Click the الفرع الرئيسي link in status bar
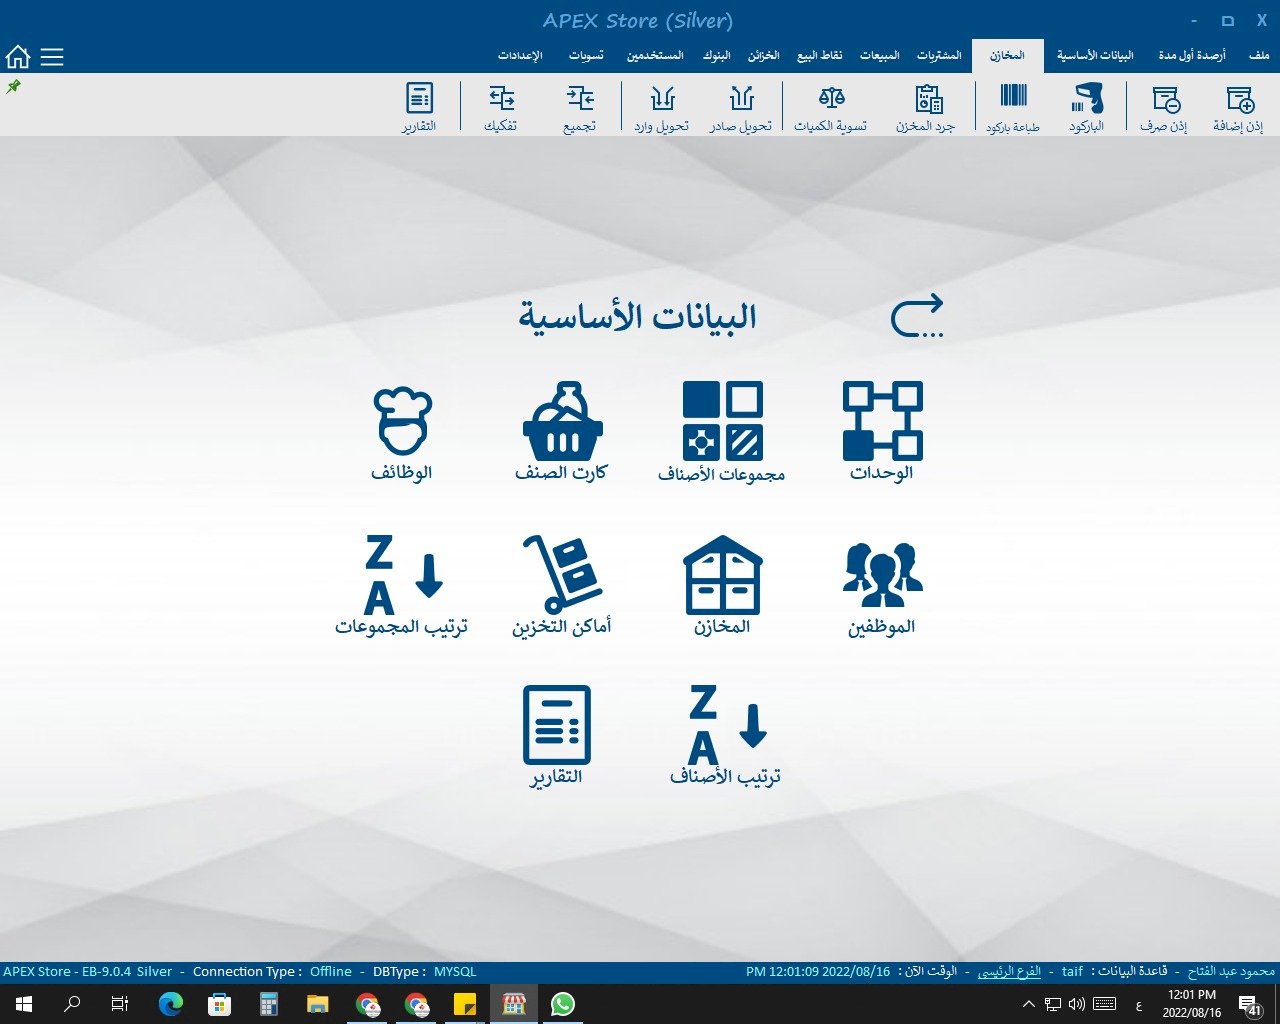This screenshot has height=1024, width=1280. point(1009,971)
